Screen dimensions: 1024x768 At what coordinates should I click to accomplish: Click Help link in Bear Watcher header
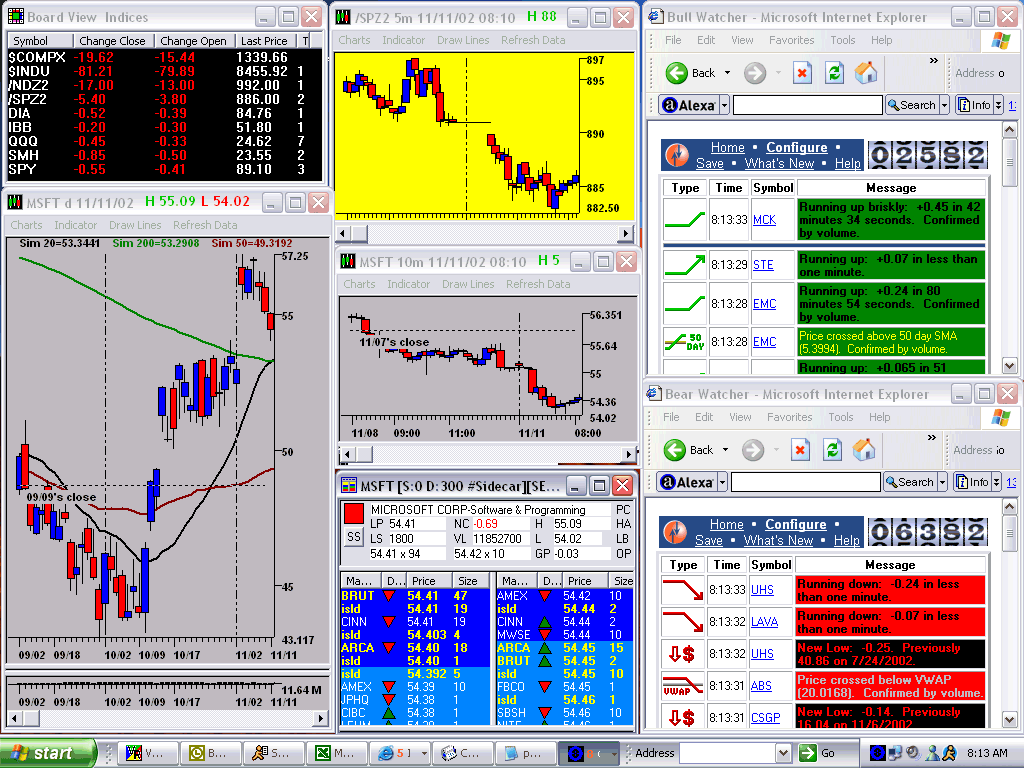coord(846,540)
